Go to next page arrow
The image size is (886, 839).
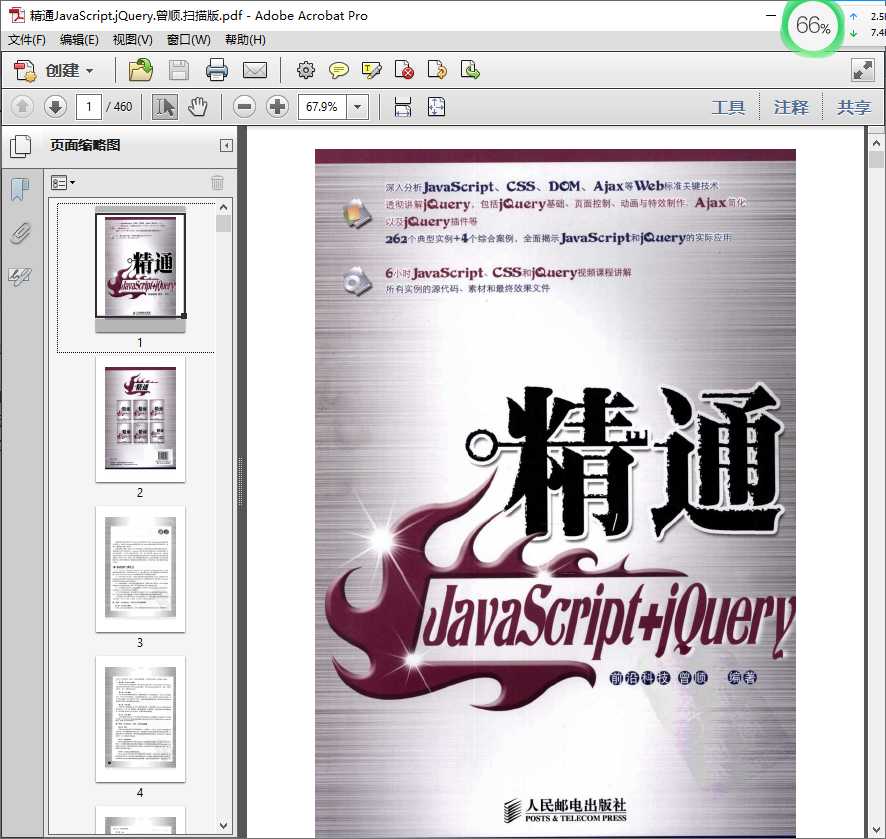[55, 106]
